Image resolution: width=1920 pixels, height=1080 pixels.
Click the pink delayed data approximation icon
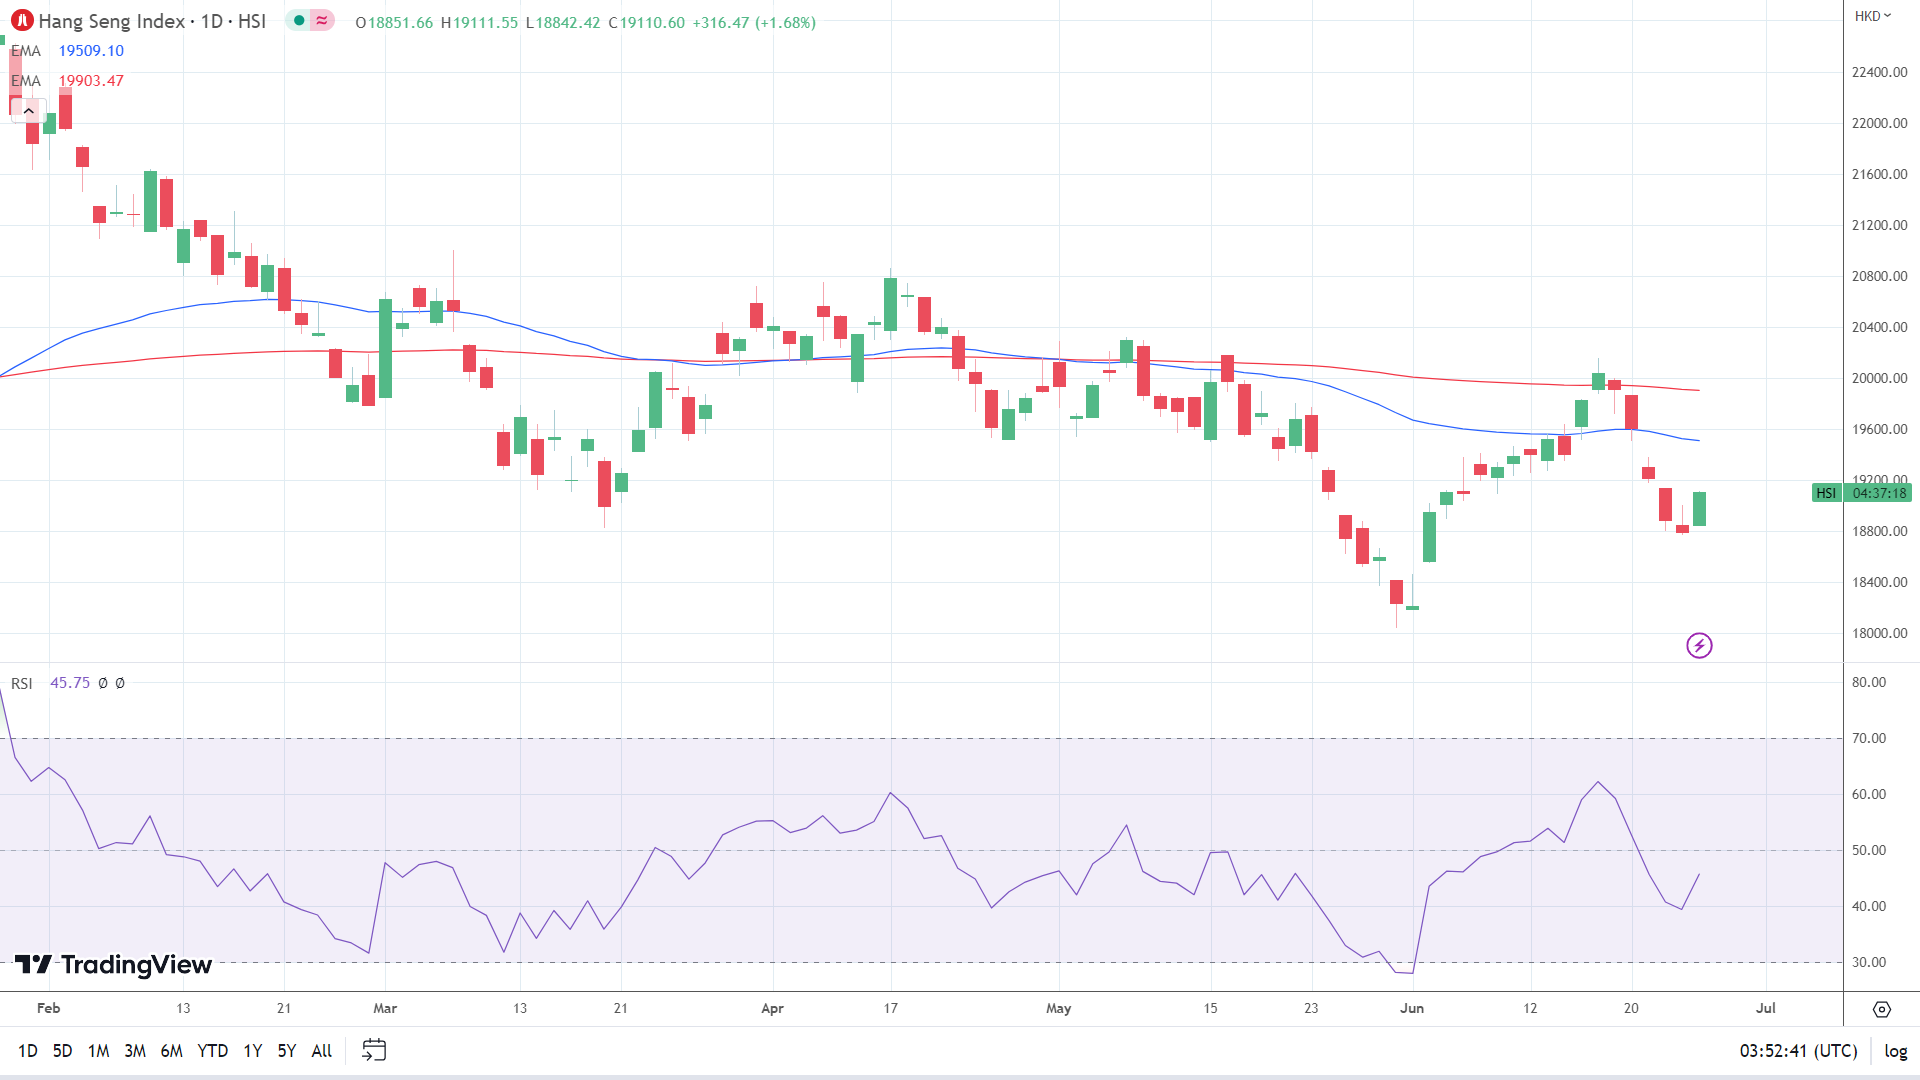pyautogui.click(x=322, y=21)
